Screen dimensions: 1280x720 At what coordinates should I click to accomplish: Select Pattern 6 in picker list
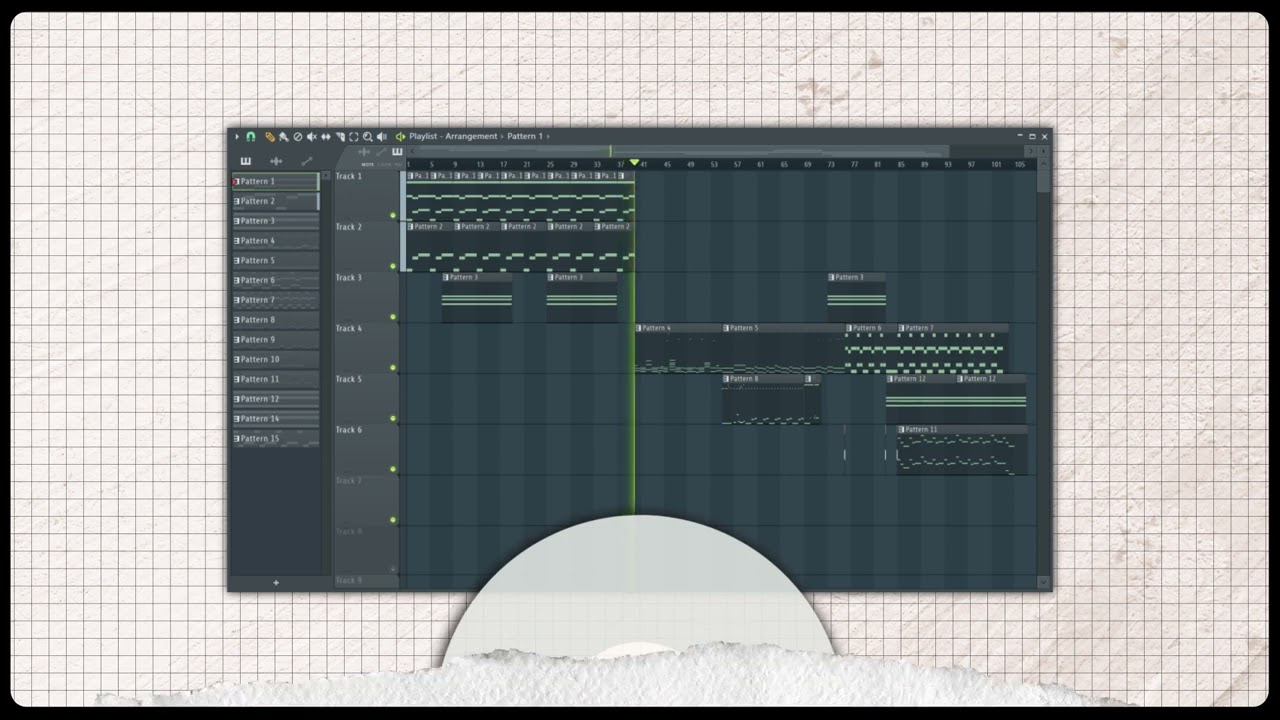(x=275, y=280)
